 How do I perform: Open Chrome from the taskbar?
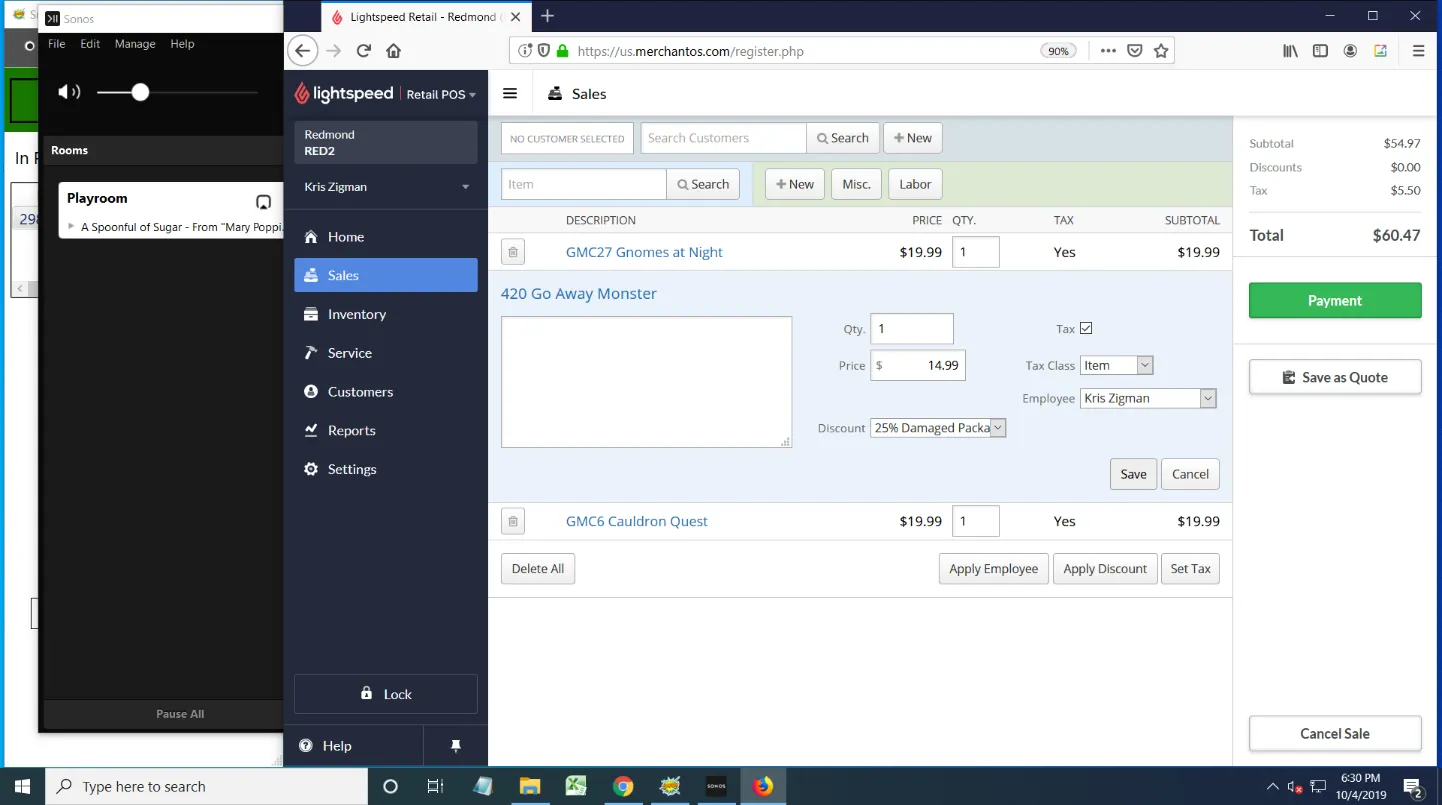click(623, 786)
